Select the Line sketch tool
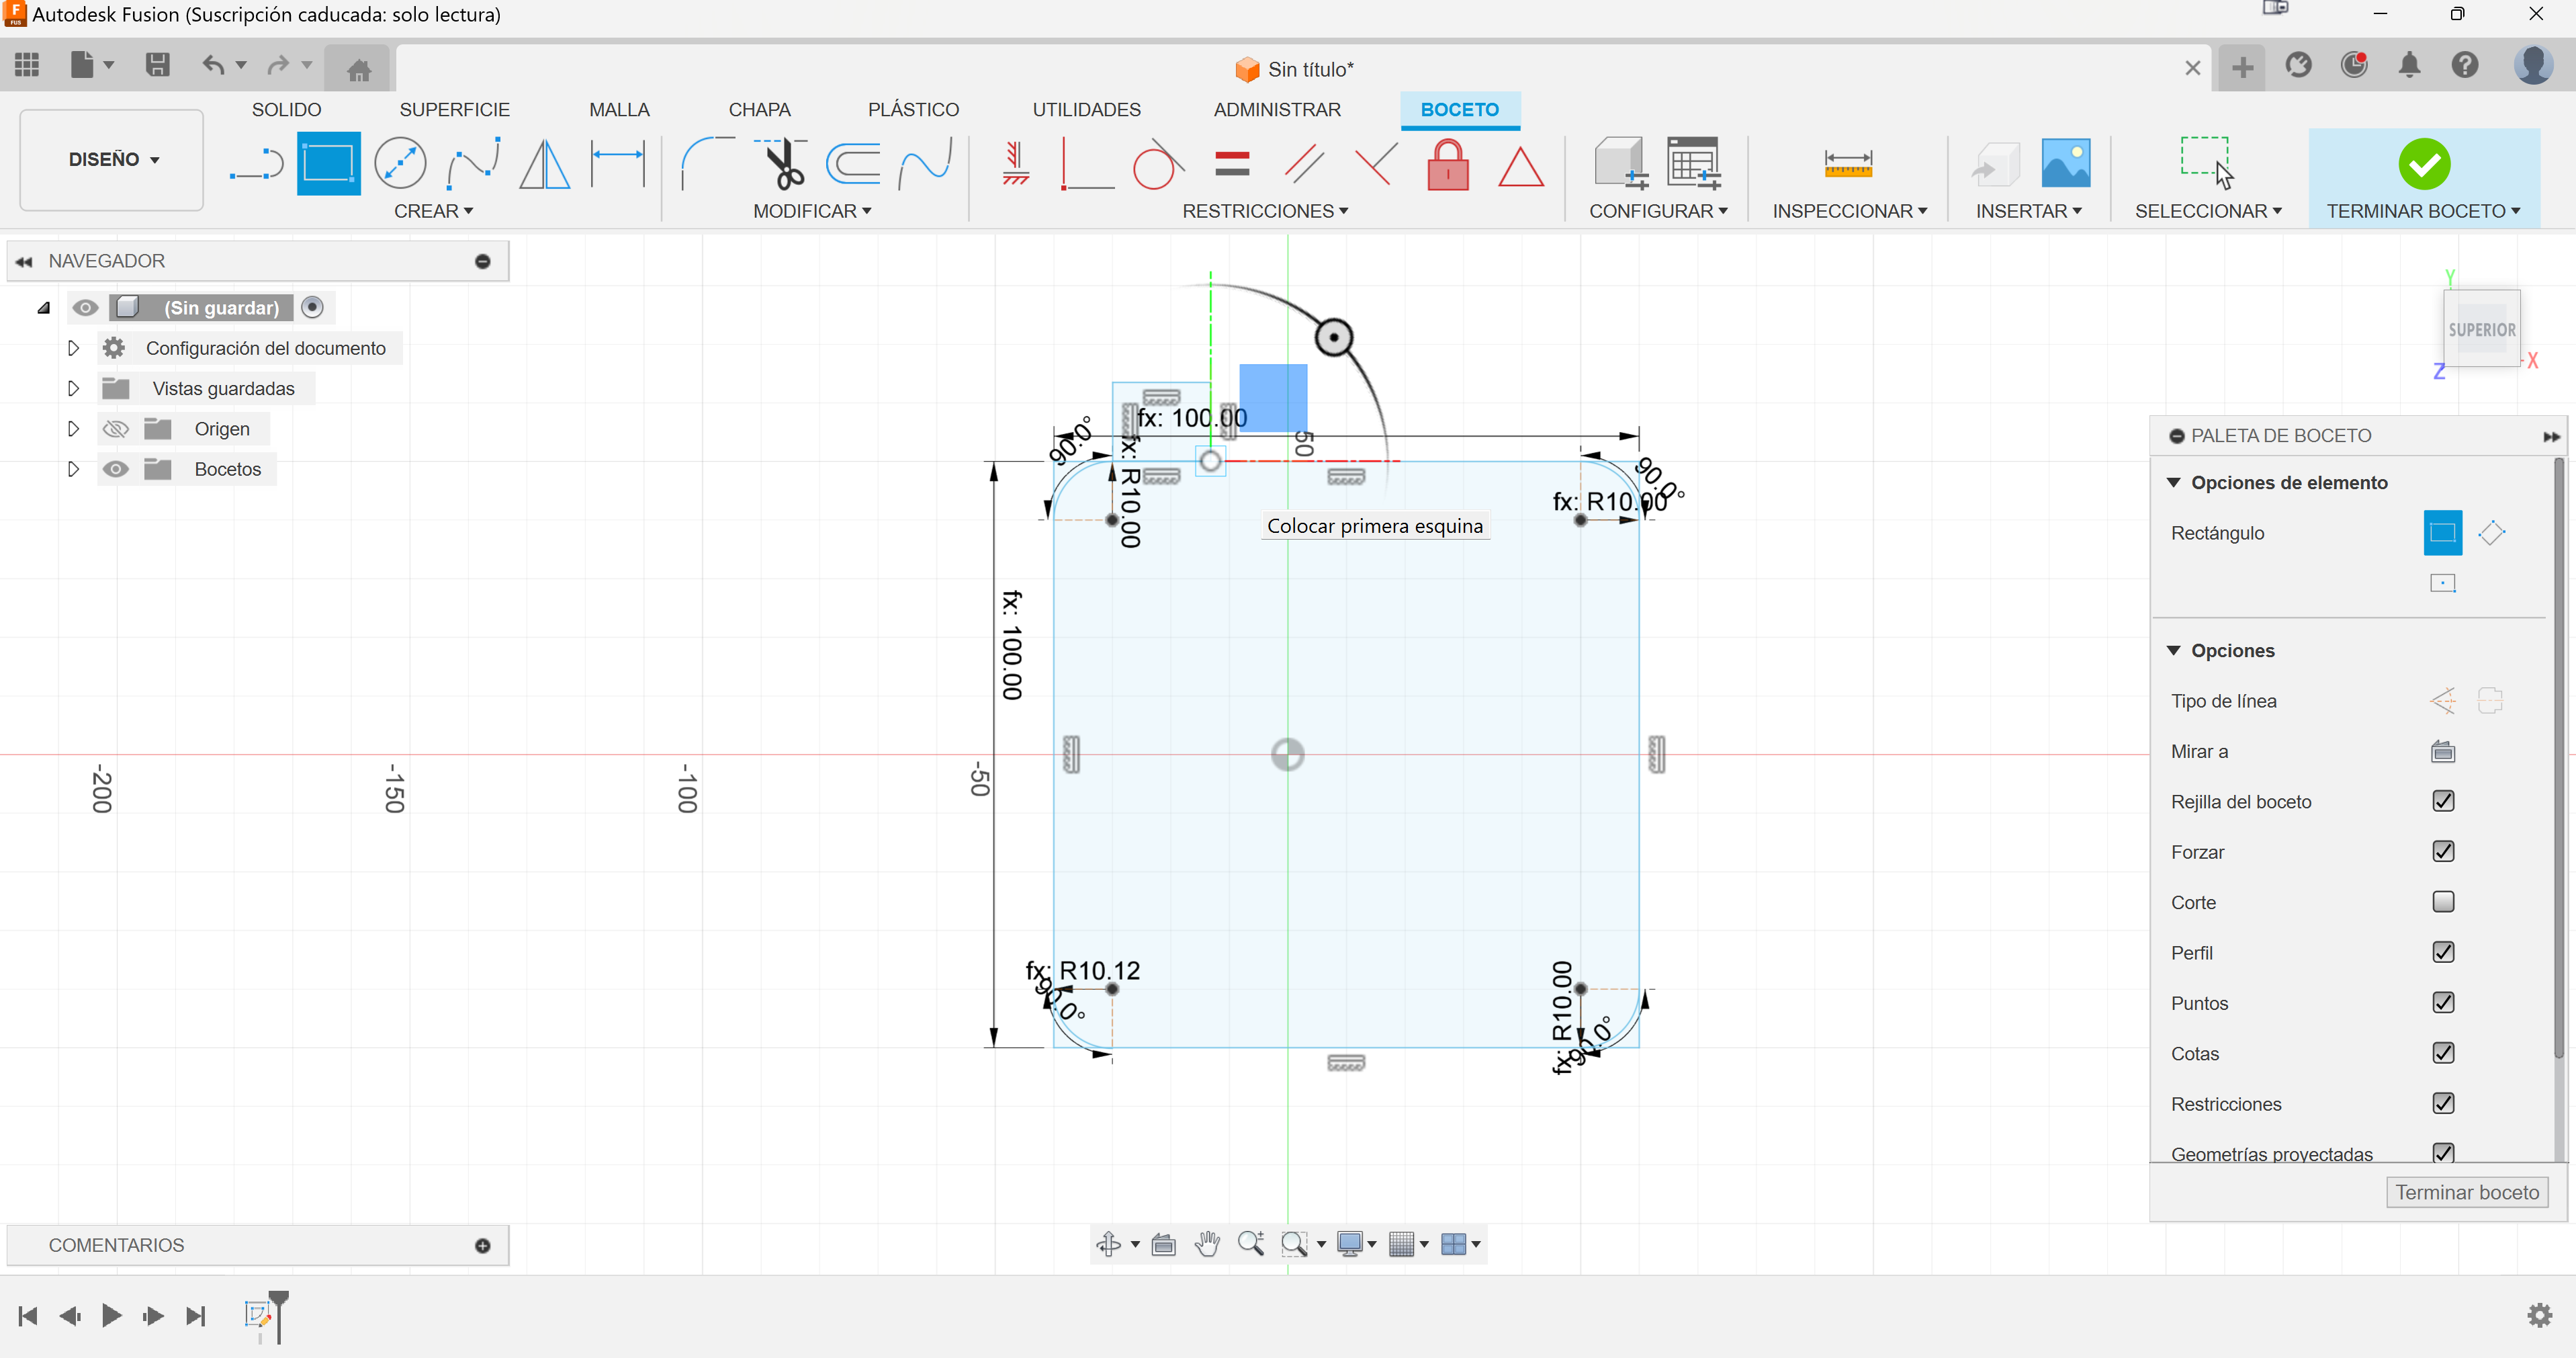Viewport: 2576px width, 1358px height. point(257,164)
